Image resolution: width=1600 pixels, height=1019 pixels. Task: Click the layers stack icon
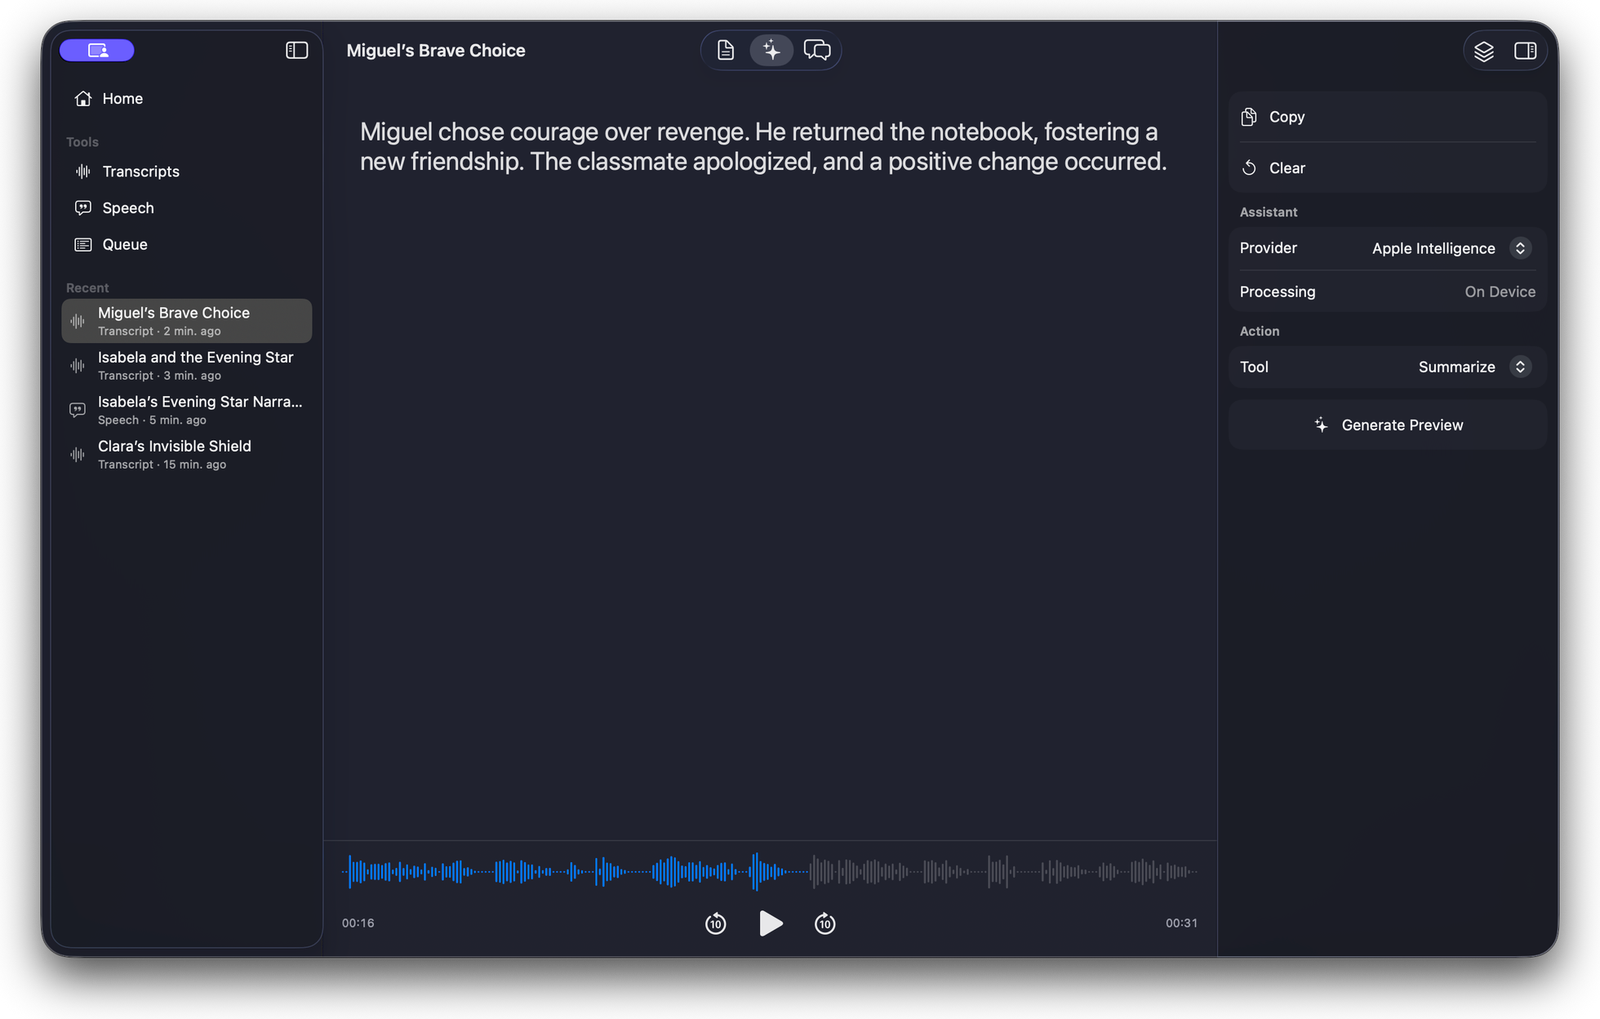(1484, 51)
